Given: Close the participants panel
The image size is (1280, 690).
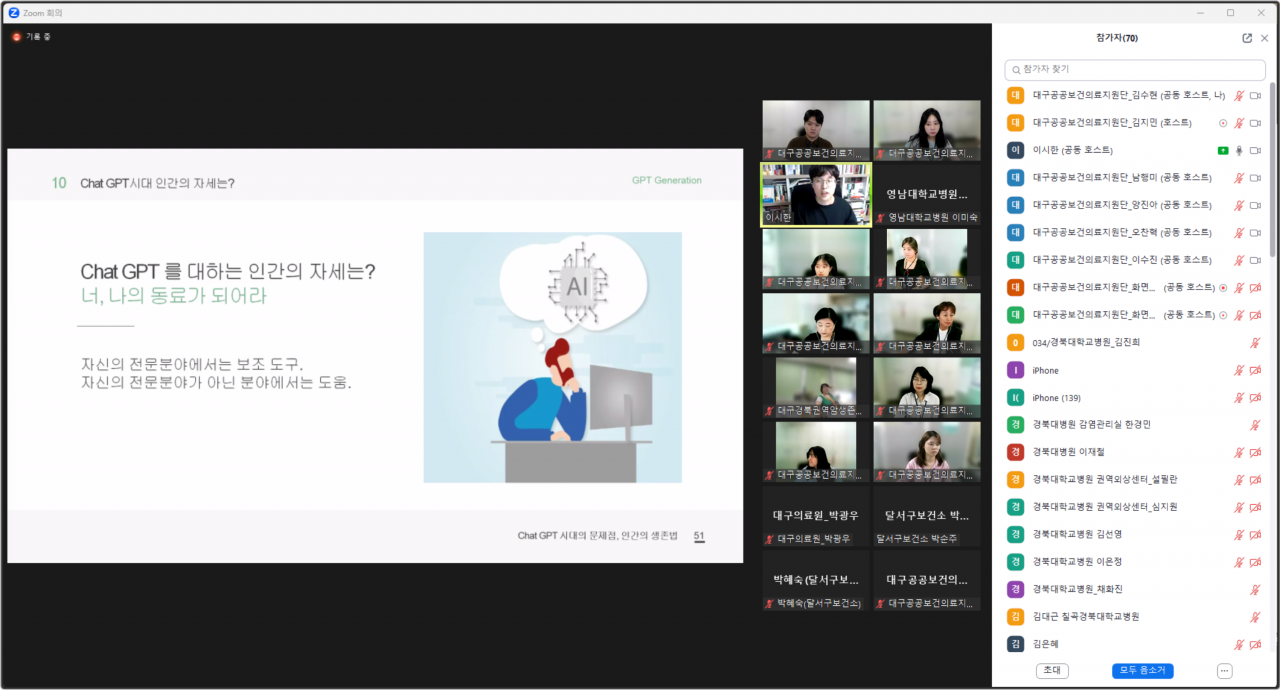Looking at the screenshot, I should (x=1265, y=38).
